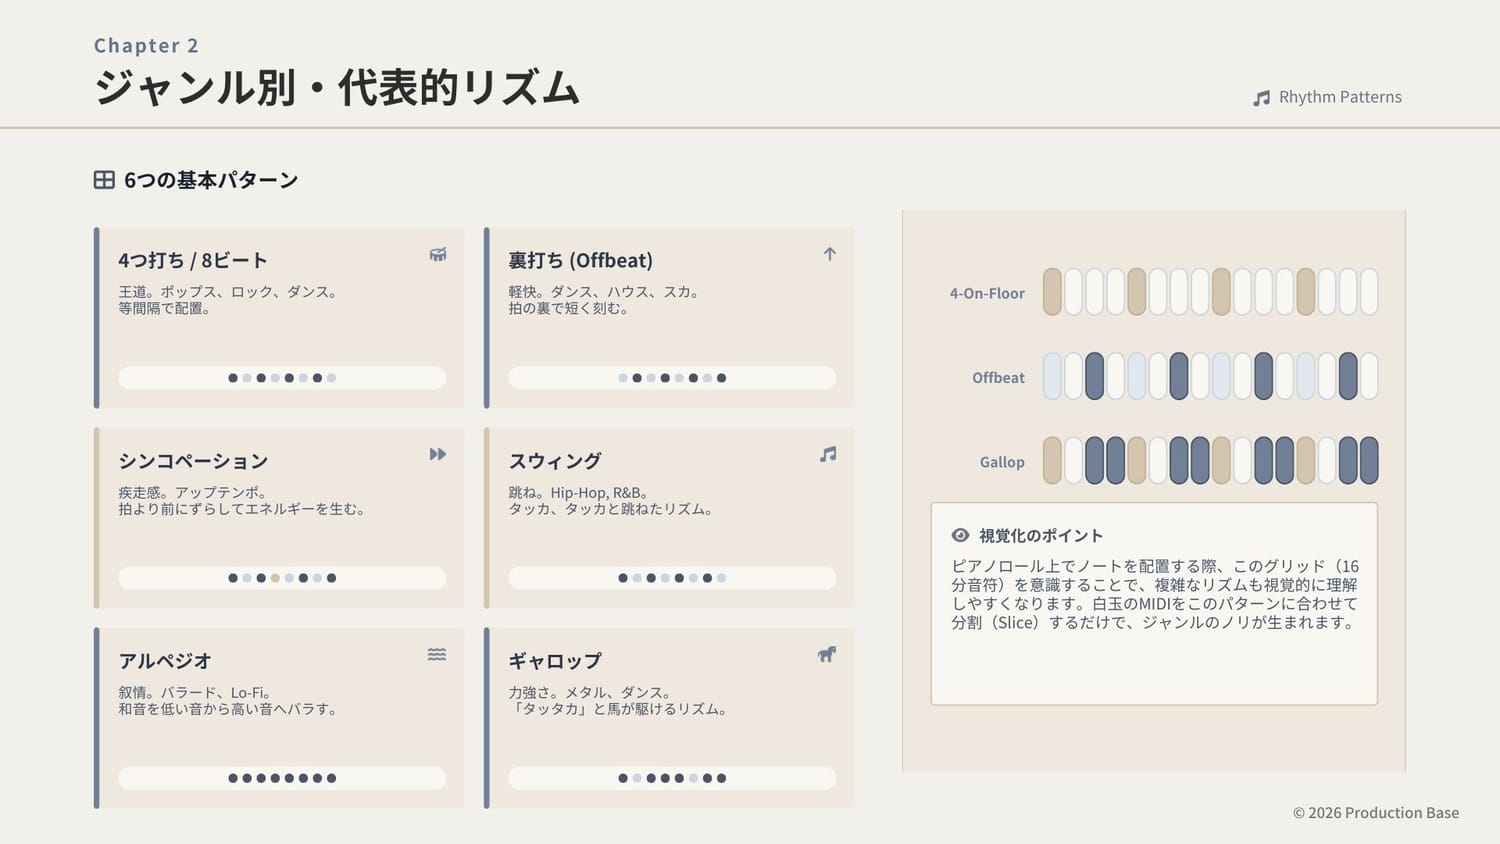Click the first step of the 4-On-Floor grid

(x=1052, y=292)
